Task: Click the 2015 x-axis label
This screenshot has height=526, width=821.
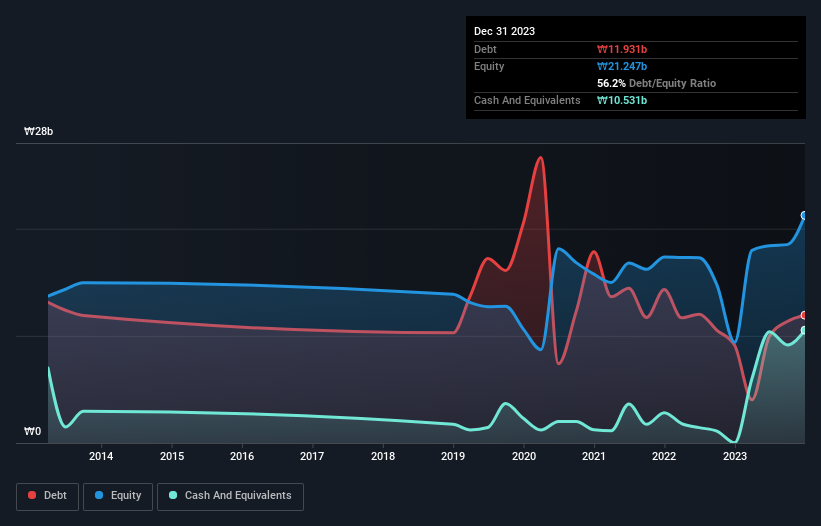Action: click(172, 456)
